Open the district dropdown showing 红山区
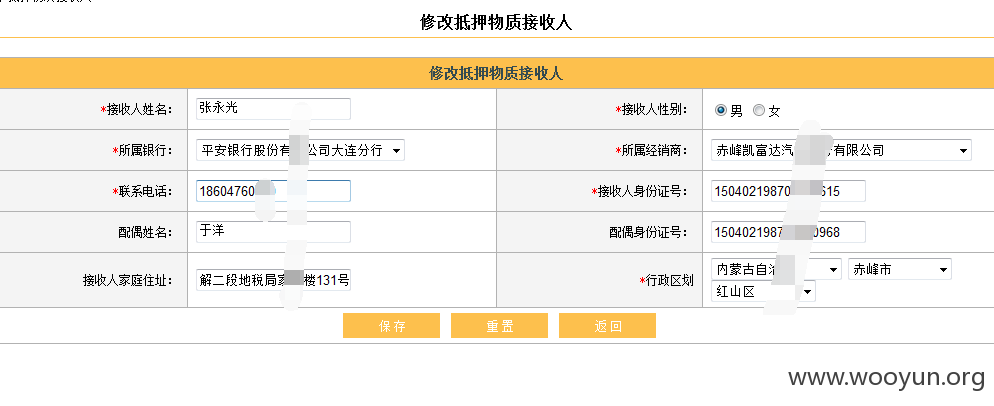 pos(763,291)
